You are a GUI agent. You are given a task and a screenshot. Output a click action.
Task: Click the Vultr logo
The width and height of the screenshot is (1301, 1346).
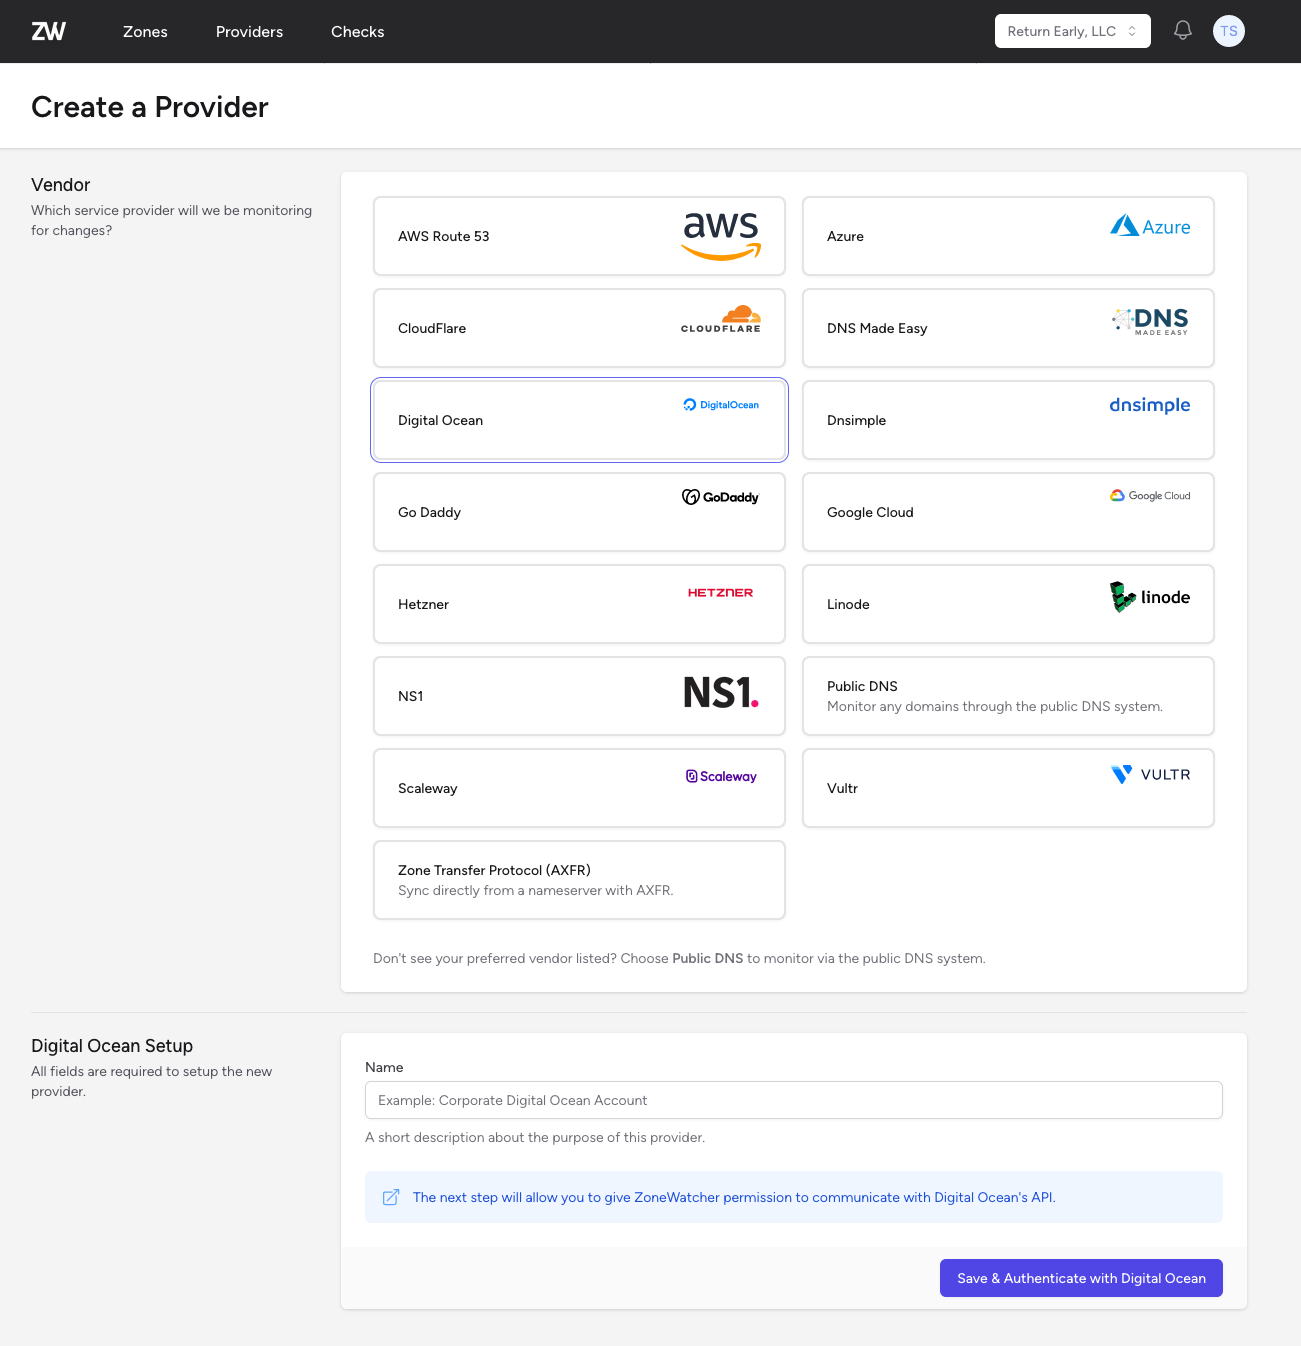[x=1150, y=774]
